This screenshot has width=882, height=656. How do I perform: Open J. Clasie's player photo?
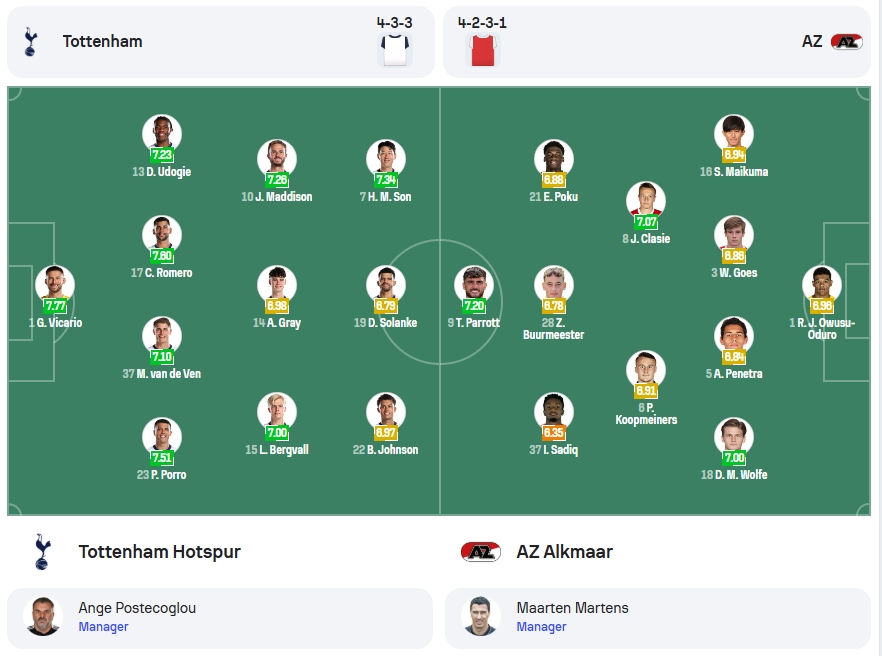pyautogui.click(x=646, y=200)
